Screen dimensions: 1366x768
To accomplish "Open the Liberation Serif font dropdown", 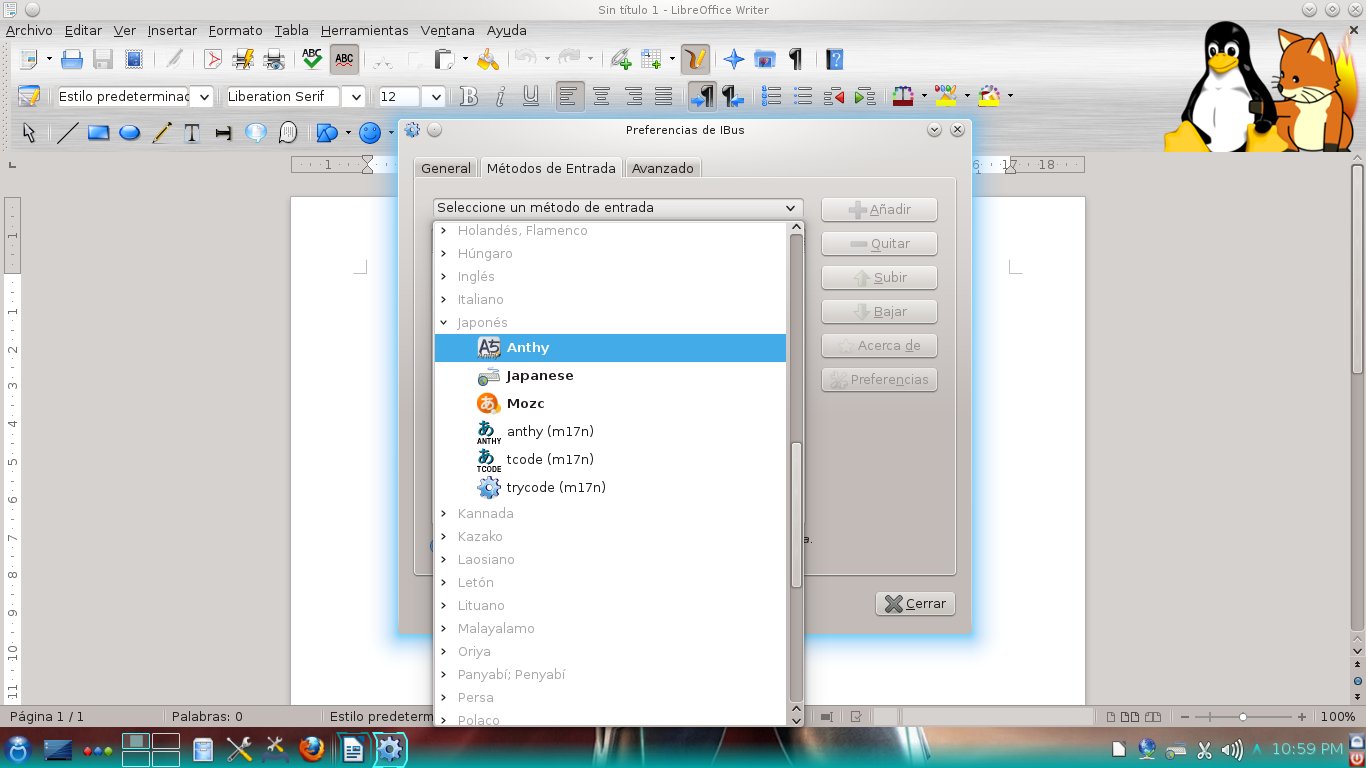I will tap(355, 96).
